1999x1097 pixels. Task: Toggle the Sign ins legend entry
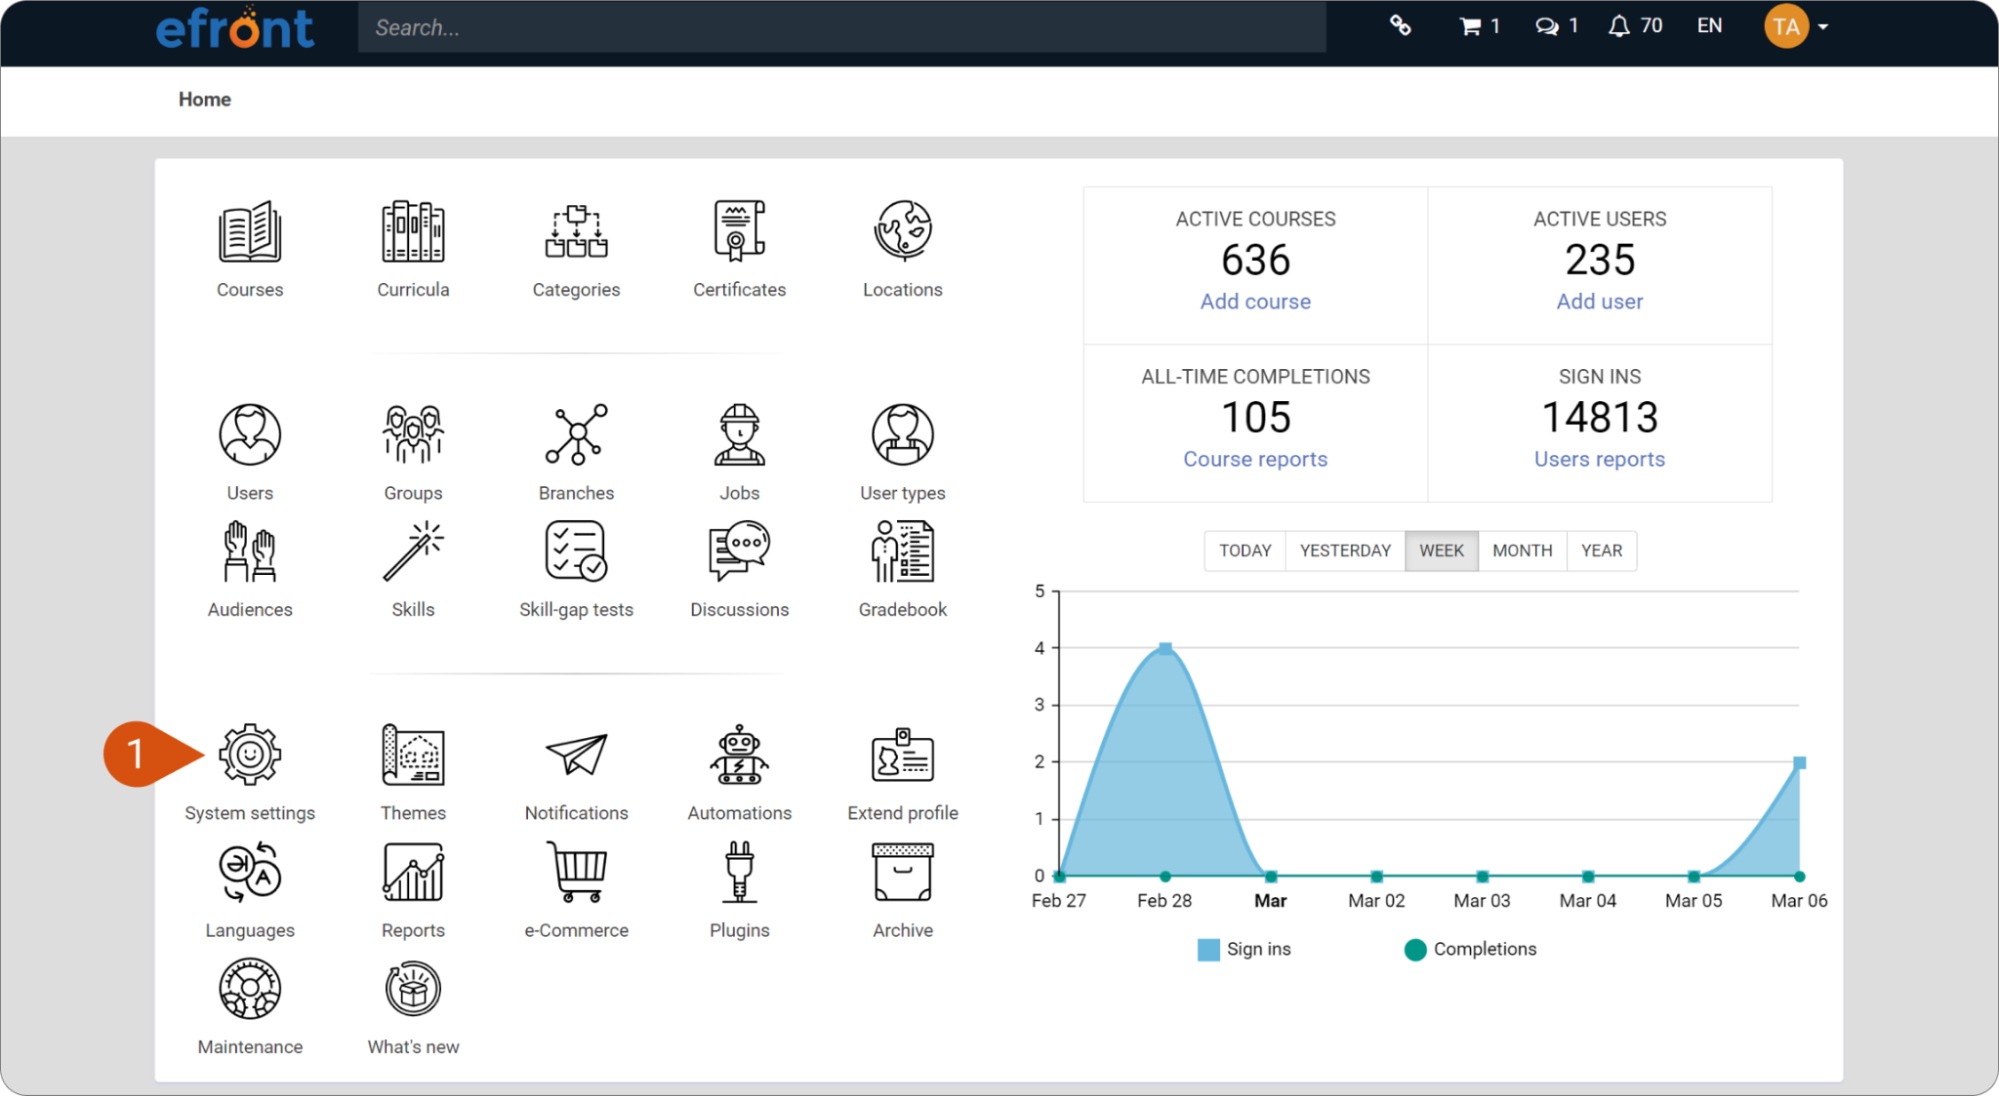click(1244, 949)
